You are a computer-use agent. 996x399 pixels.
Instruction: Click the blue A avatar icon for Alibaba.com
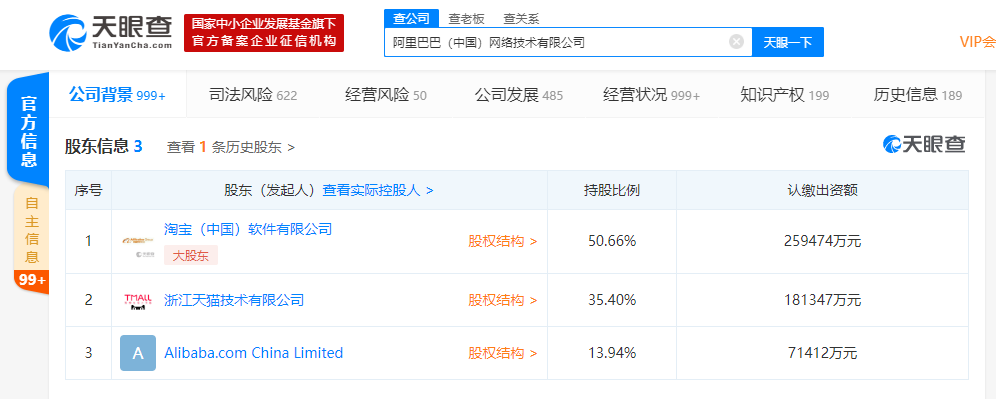[x=138, y=353]
